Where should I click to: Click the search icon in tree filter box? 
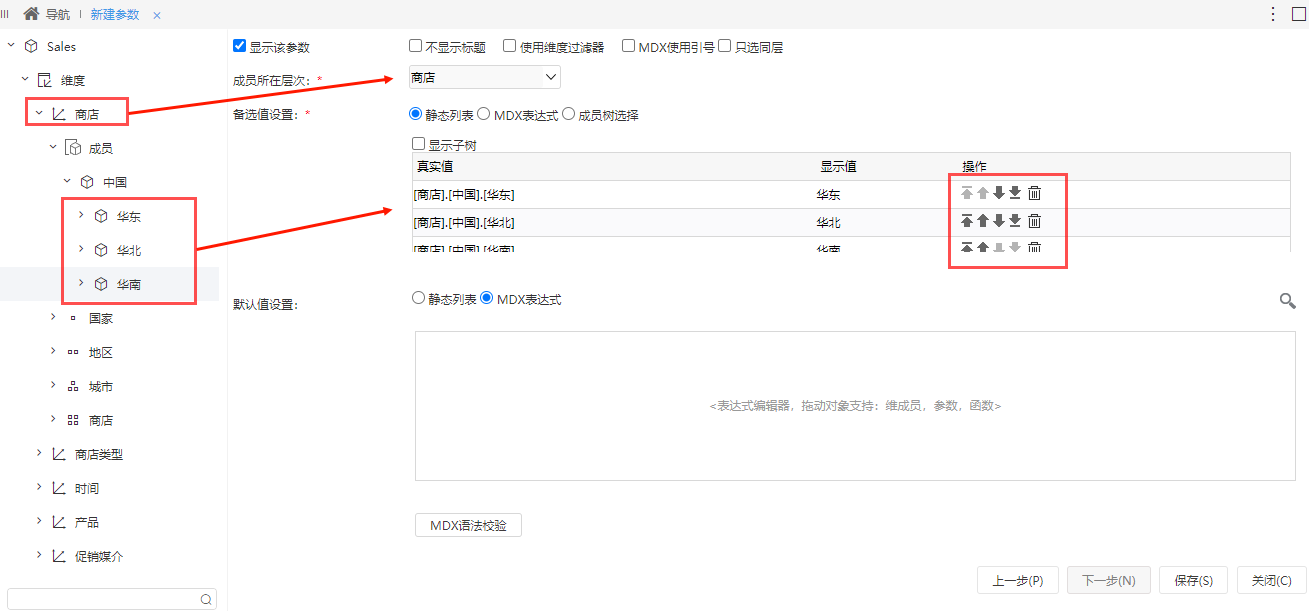tap(206, 599)
